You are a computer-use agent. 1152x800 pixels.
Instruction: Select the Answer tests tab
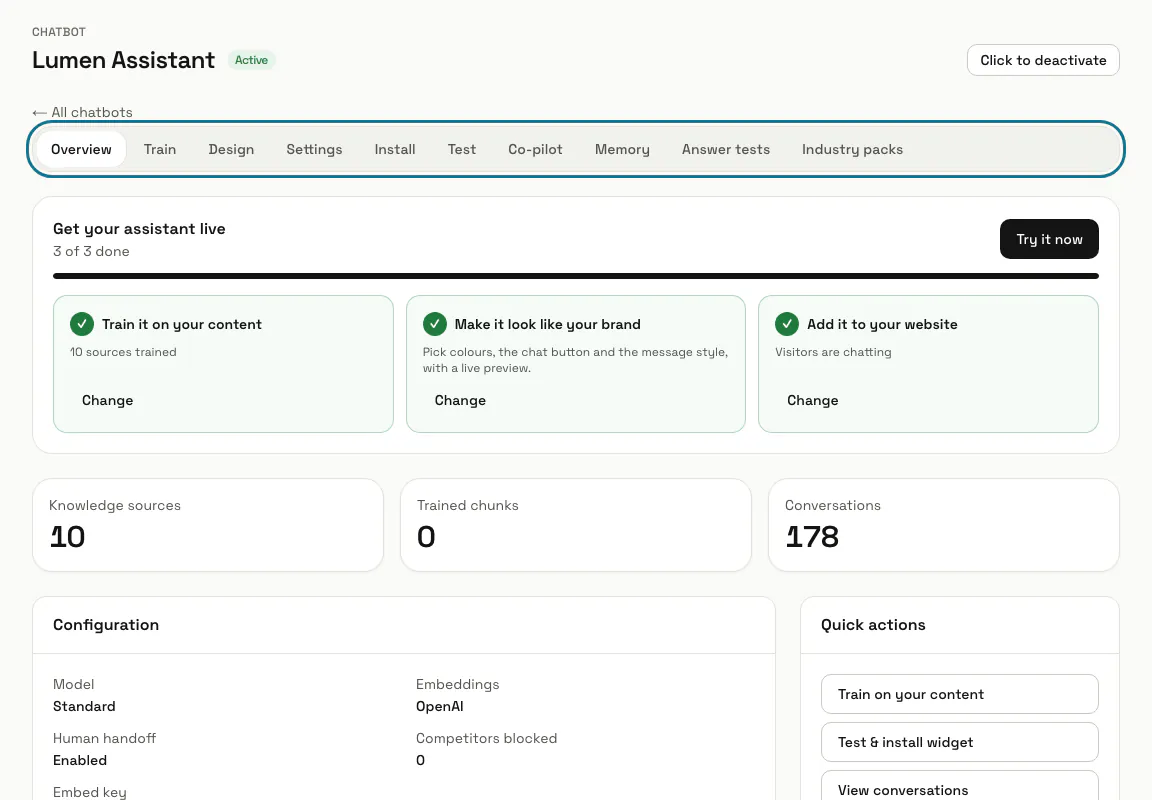[x=726, y=149]
